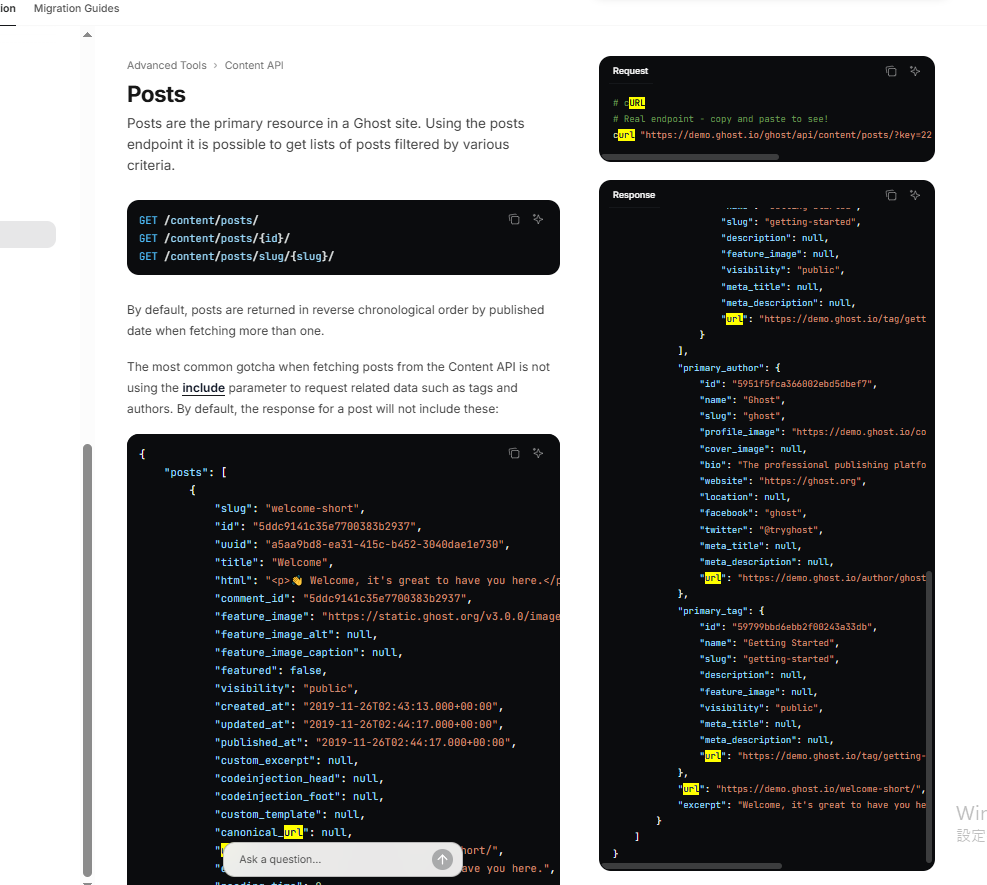Ask AI about the GET endpoints code block
This screenshot has width=987, height=885.
point(538,219)
